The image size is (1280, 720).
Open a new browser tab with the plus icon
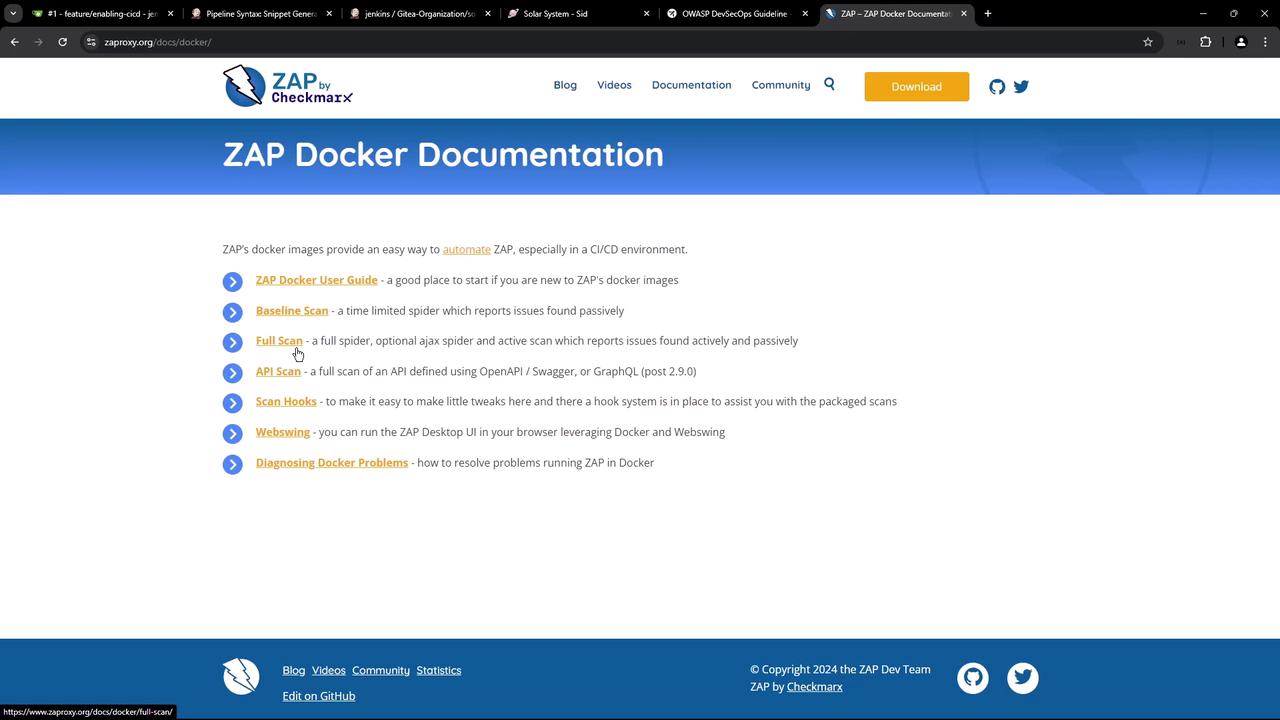pyautogui.click(x=987, y=14)
